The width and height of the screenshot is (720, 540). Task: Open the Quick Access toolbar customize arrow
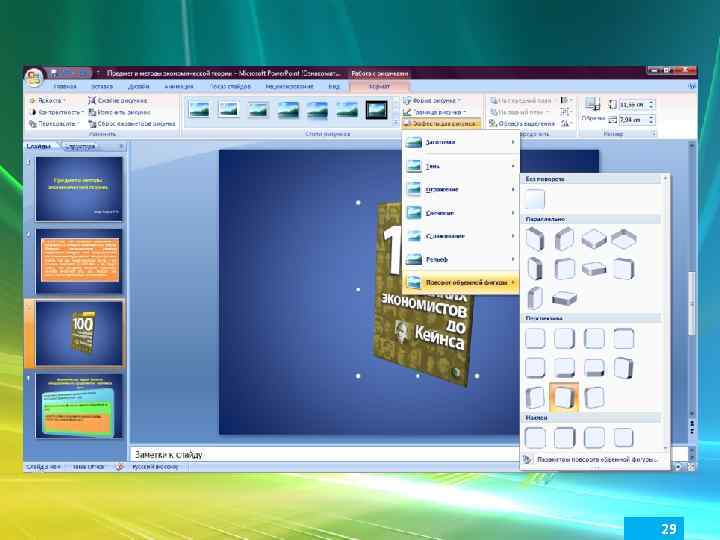point(98,73)
